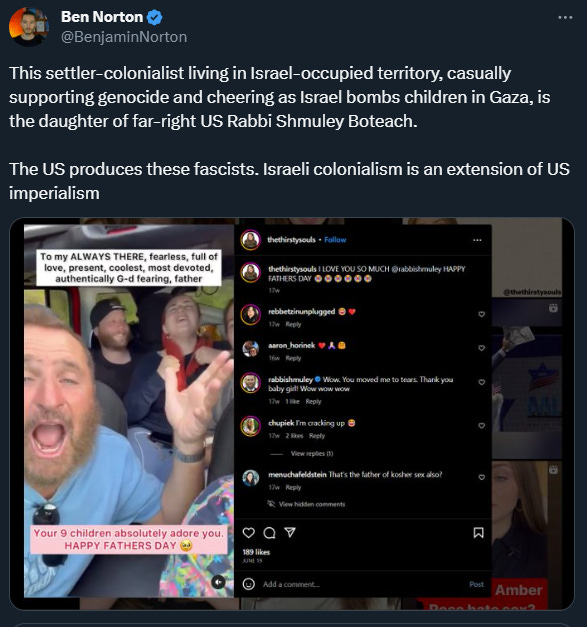Screen dimensions: 587x627
Task: Click Ben Norton's profile avatar
Action: (28, 27)
